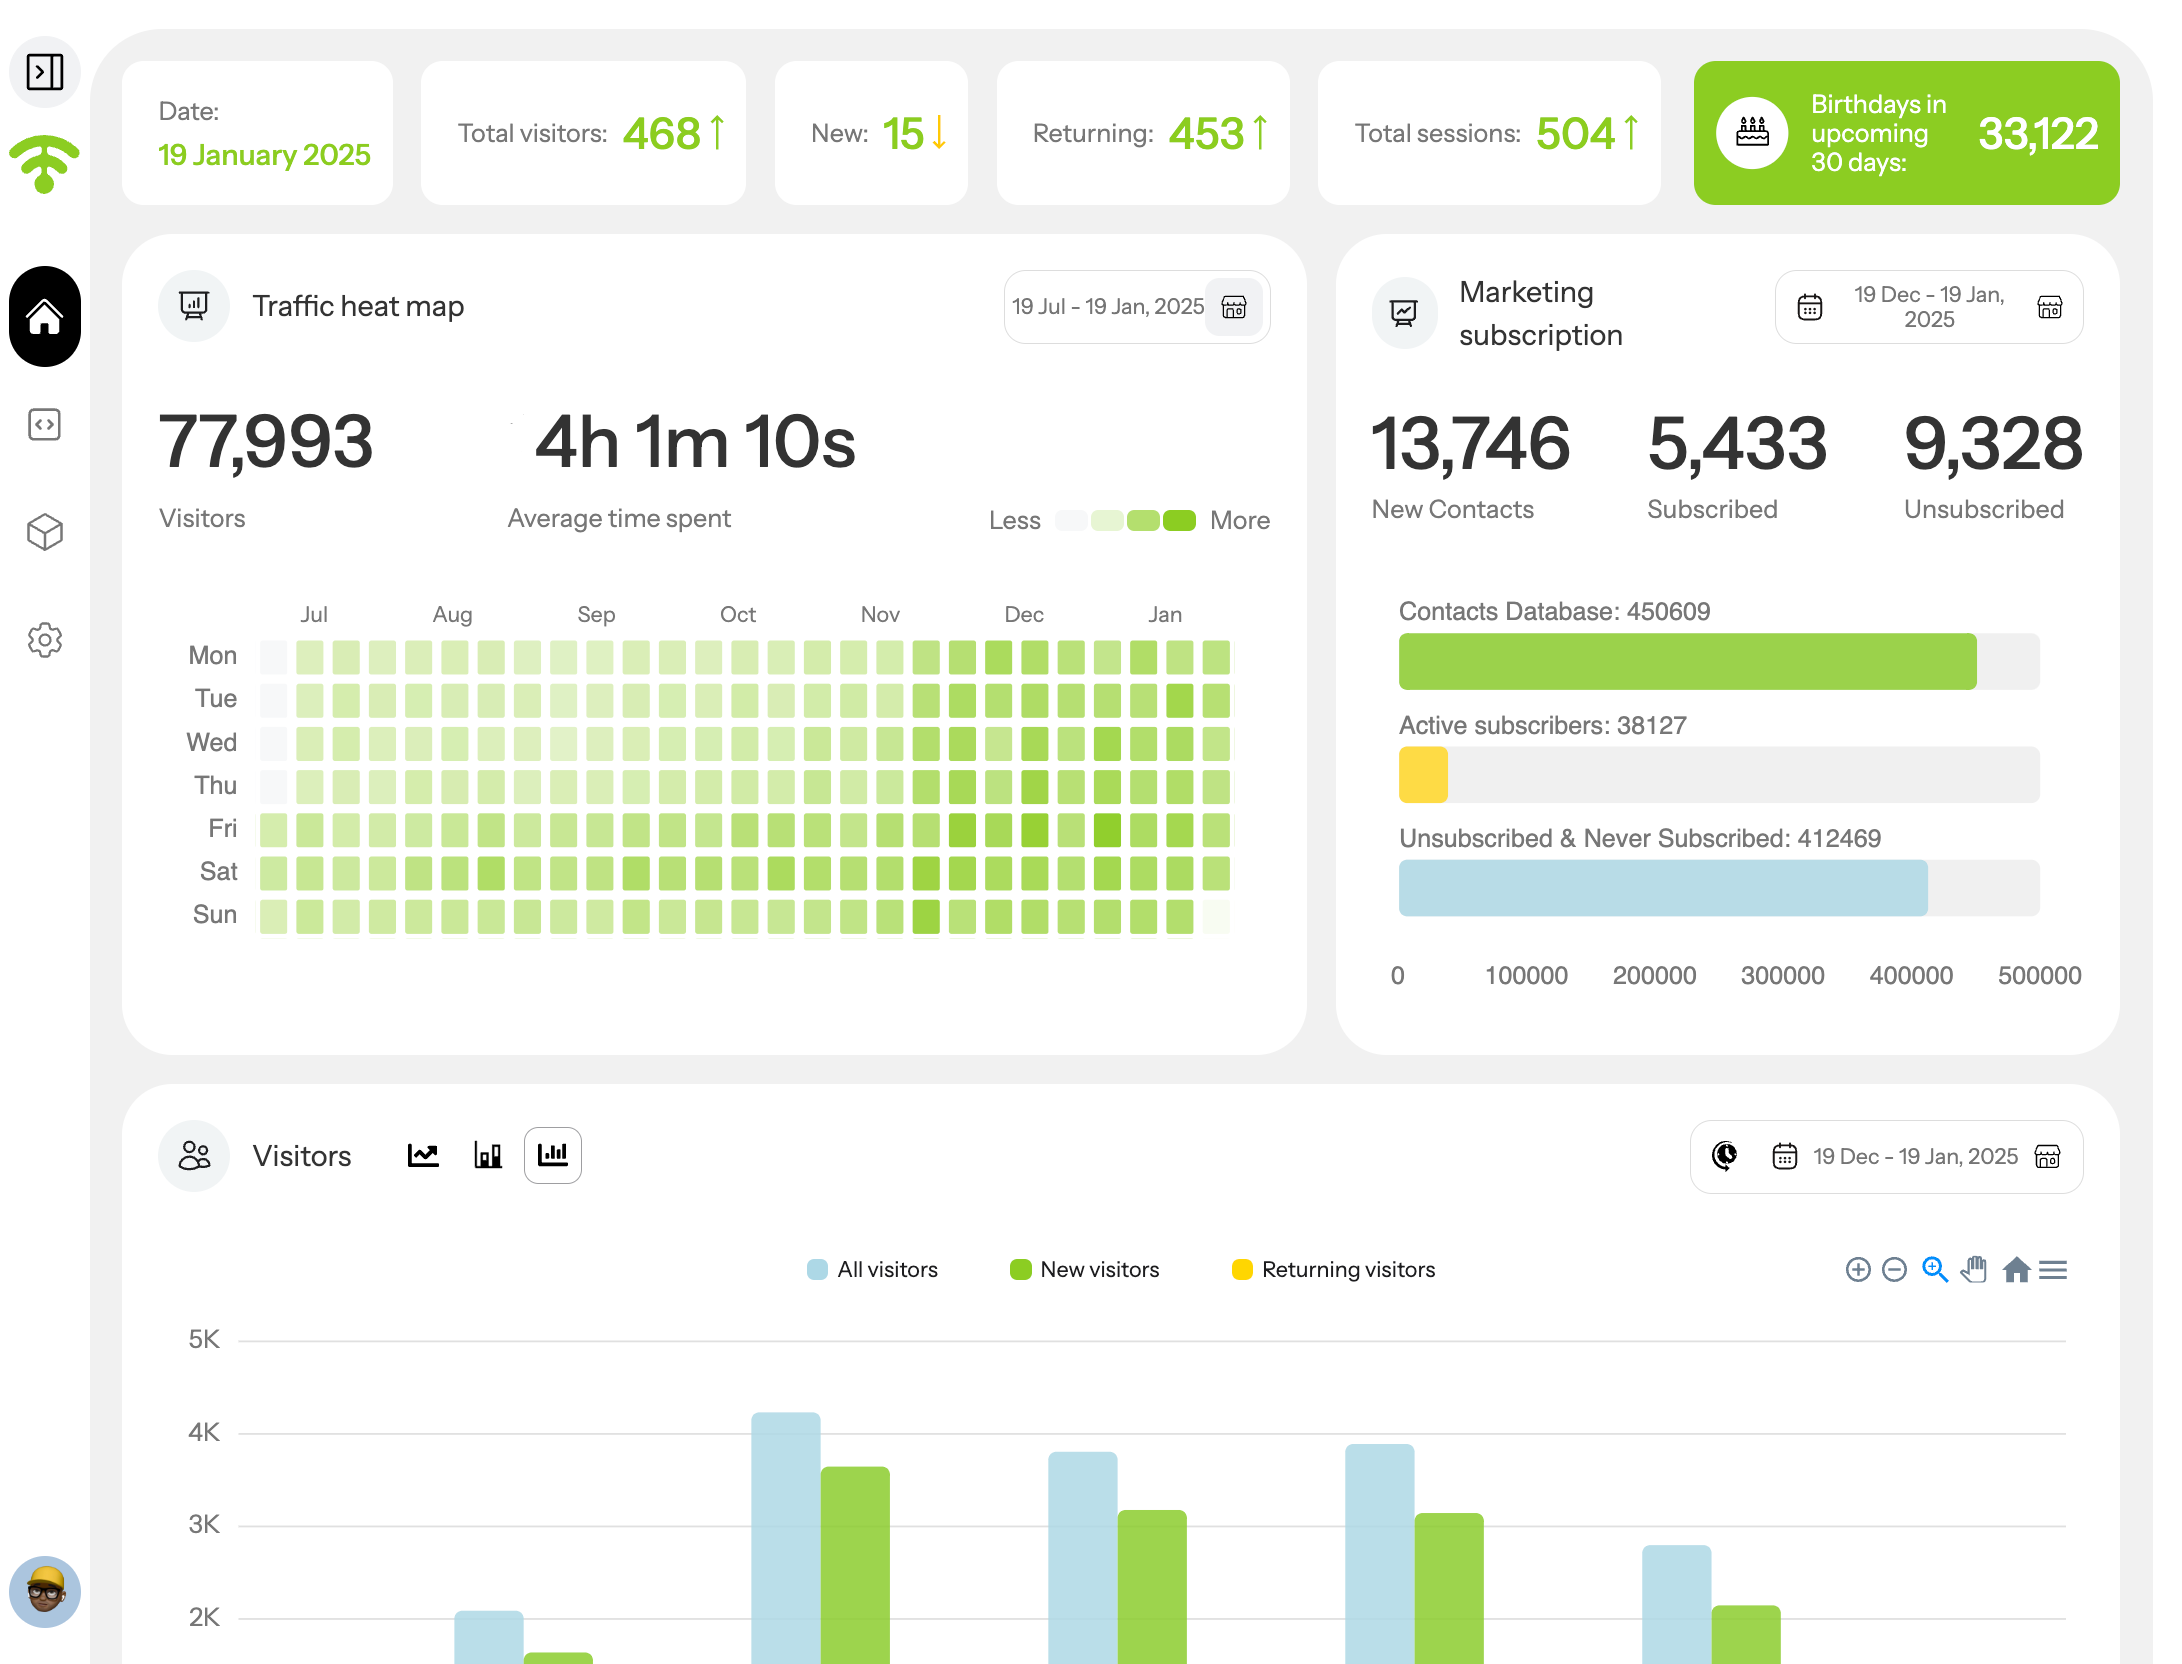The image size is (2182, 1664).
Task: Toggle the All visitors legend series
Action: [872, 1270]
